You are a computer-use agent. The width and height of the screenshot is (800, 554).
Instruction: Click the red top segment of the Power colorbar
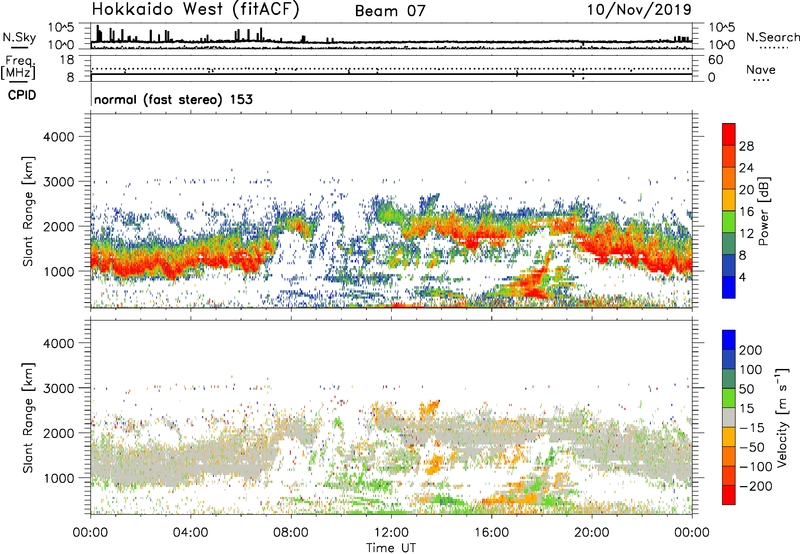pos(729,134)
